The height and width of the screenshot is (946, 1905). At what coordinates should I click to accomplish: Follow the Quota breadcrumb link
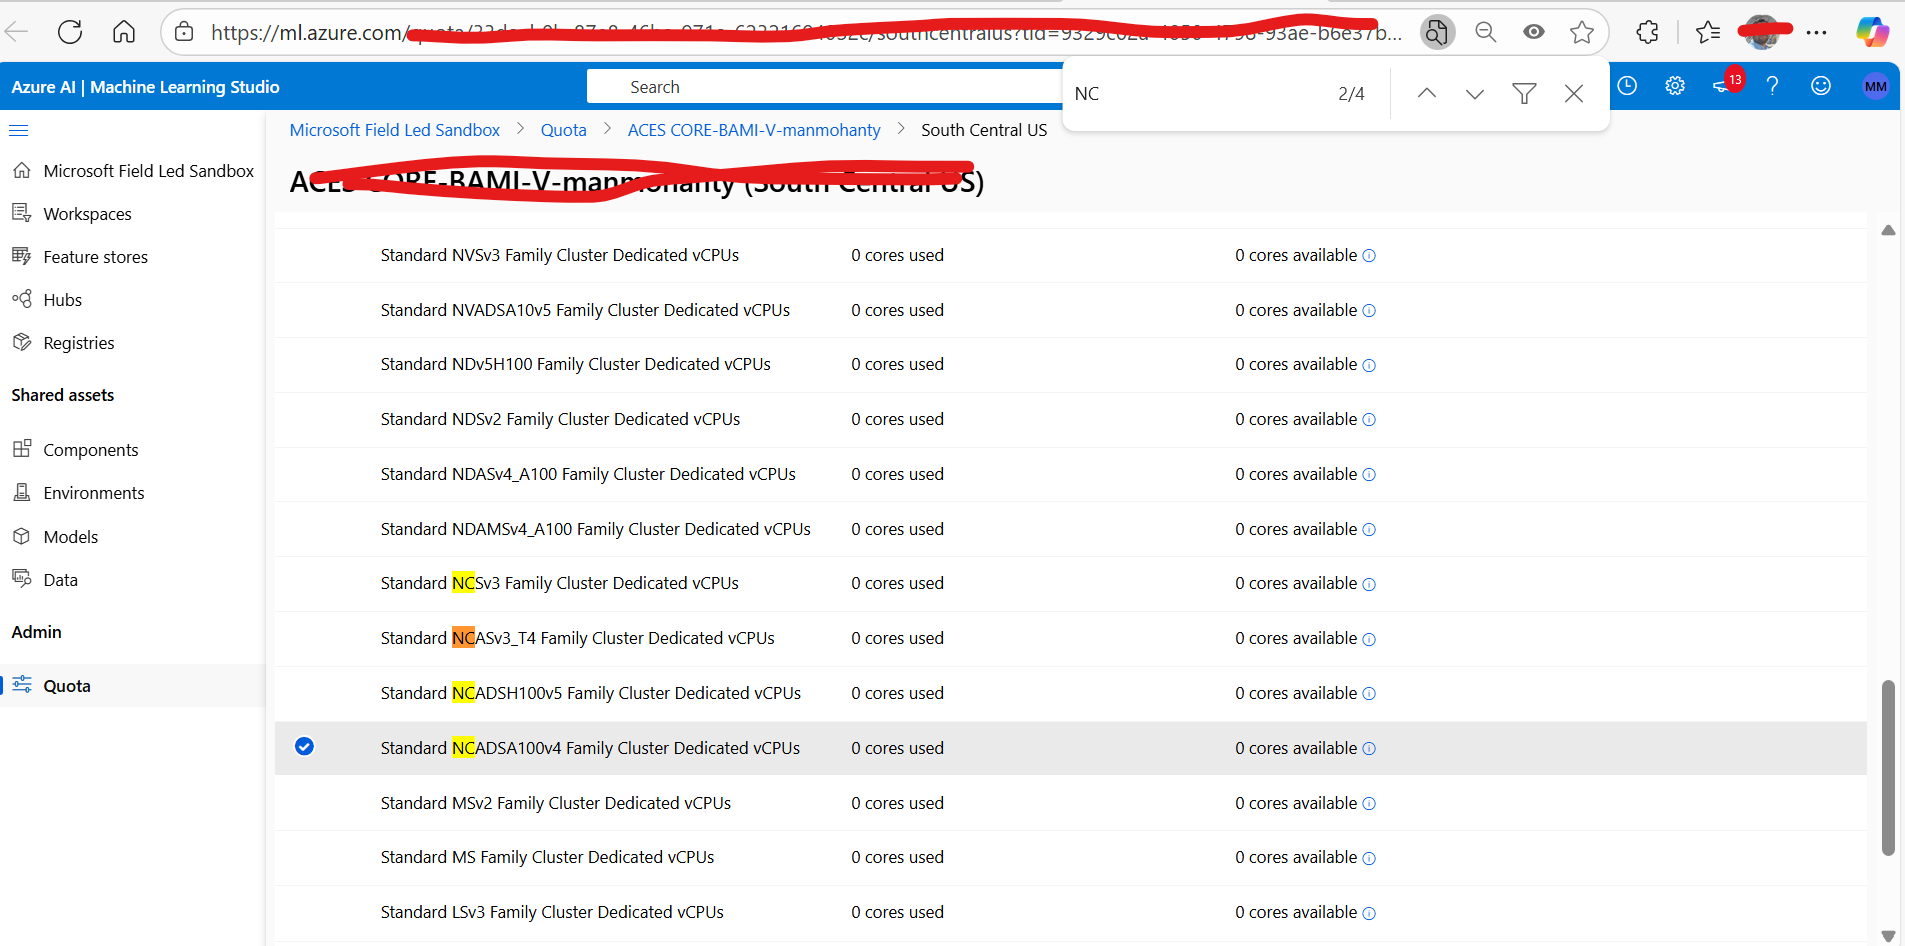pyautogui.click(x=564, y=130)
